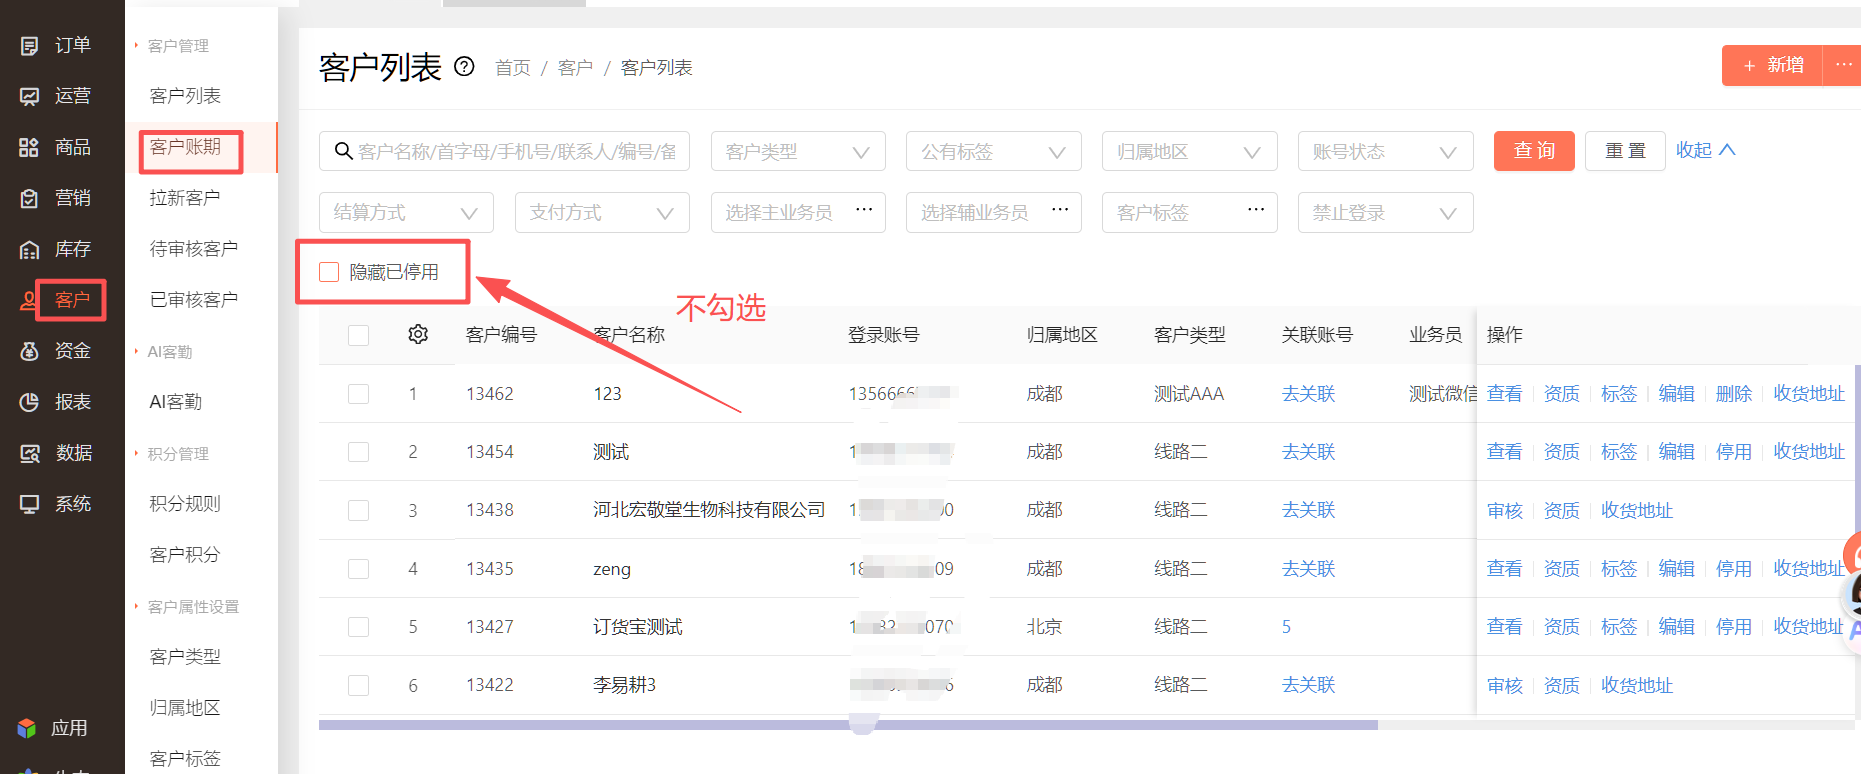Viewport: 1861px width, 774px height.
Task: Open the 客户账期 submenu item
Action: pyautogui.click(x=185, y=147)
